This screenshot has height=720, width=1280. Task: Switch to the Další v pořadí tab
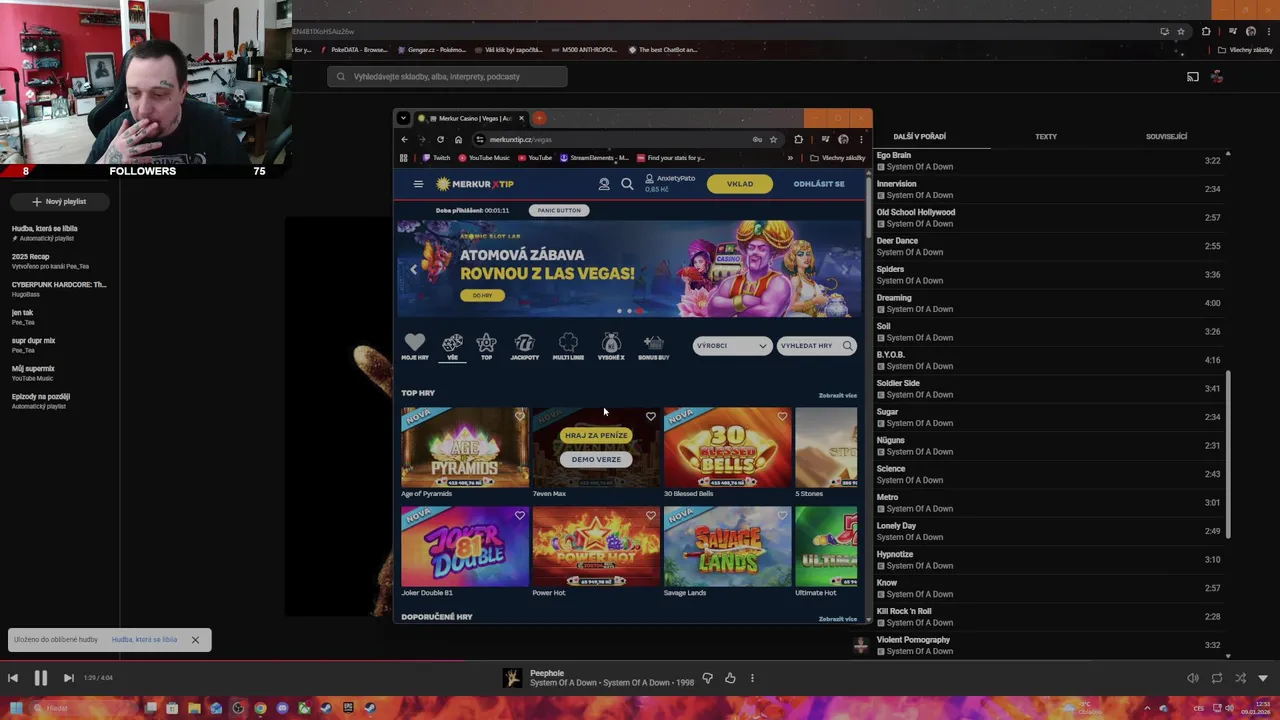pyautogui.click(x=919, y=136)
